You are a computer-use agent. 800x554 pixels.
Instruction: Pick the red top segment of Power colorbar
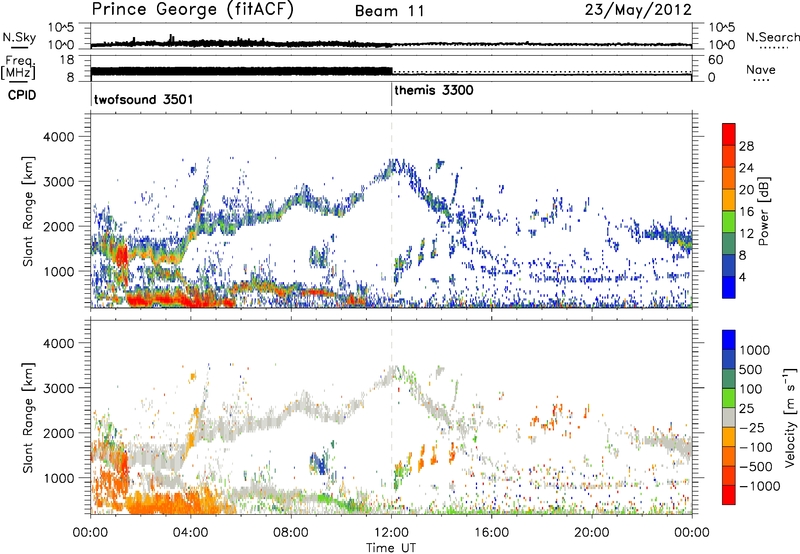[729, 134]
